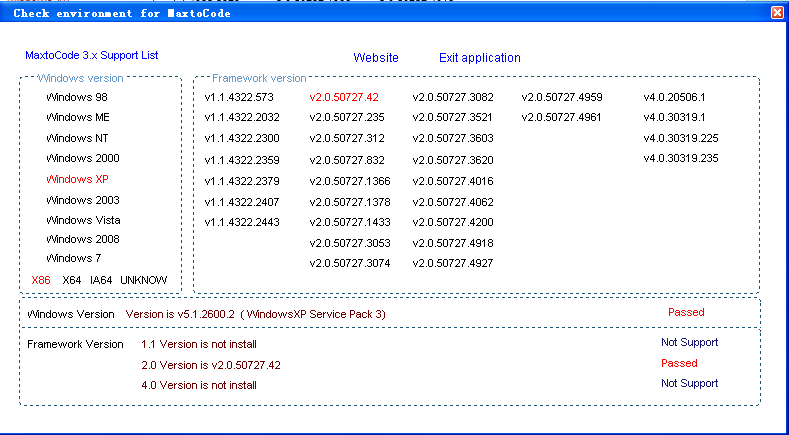Screen dimensions: 790x435
Task: Select framework v2.0.50727.4959
Action: [x=562, y=97]
